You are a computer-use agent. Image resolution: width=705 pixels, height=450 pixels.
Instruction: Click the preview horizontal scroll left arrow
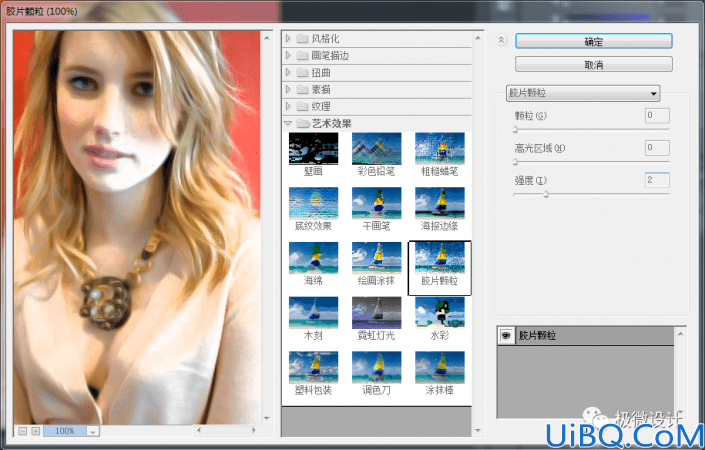tap(199, 431)
